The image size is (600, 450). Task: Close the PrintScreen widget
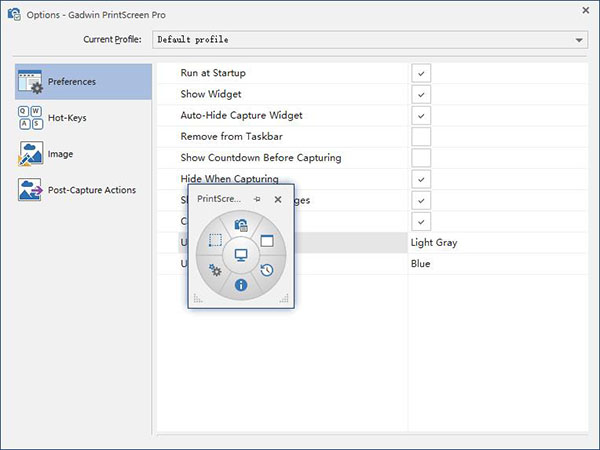pos(278,199)
